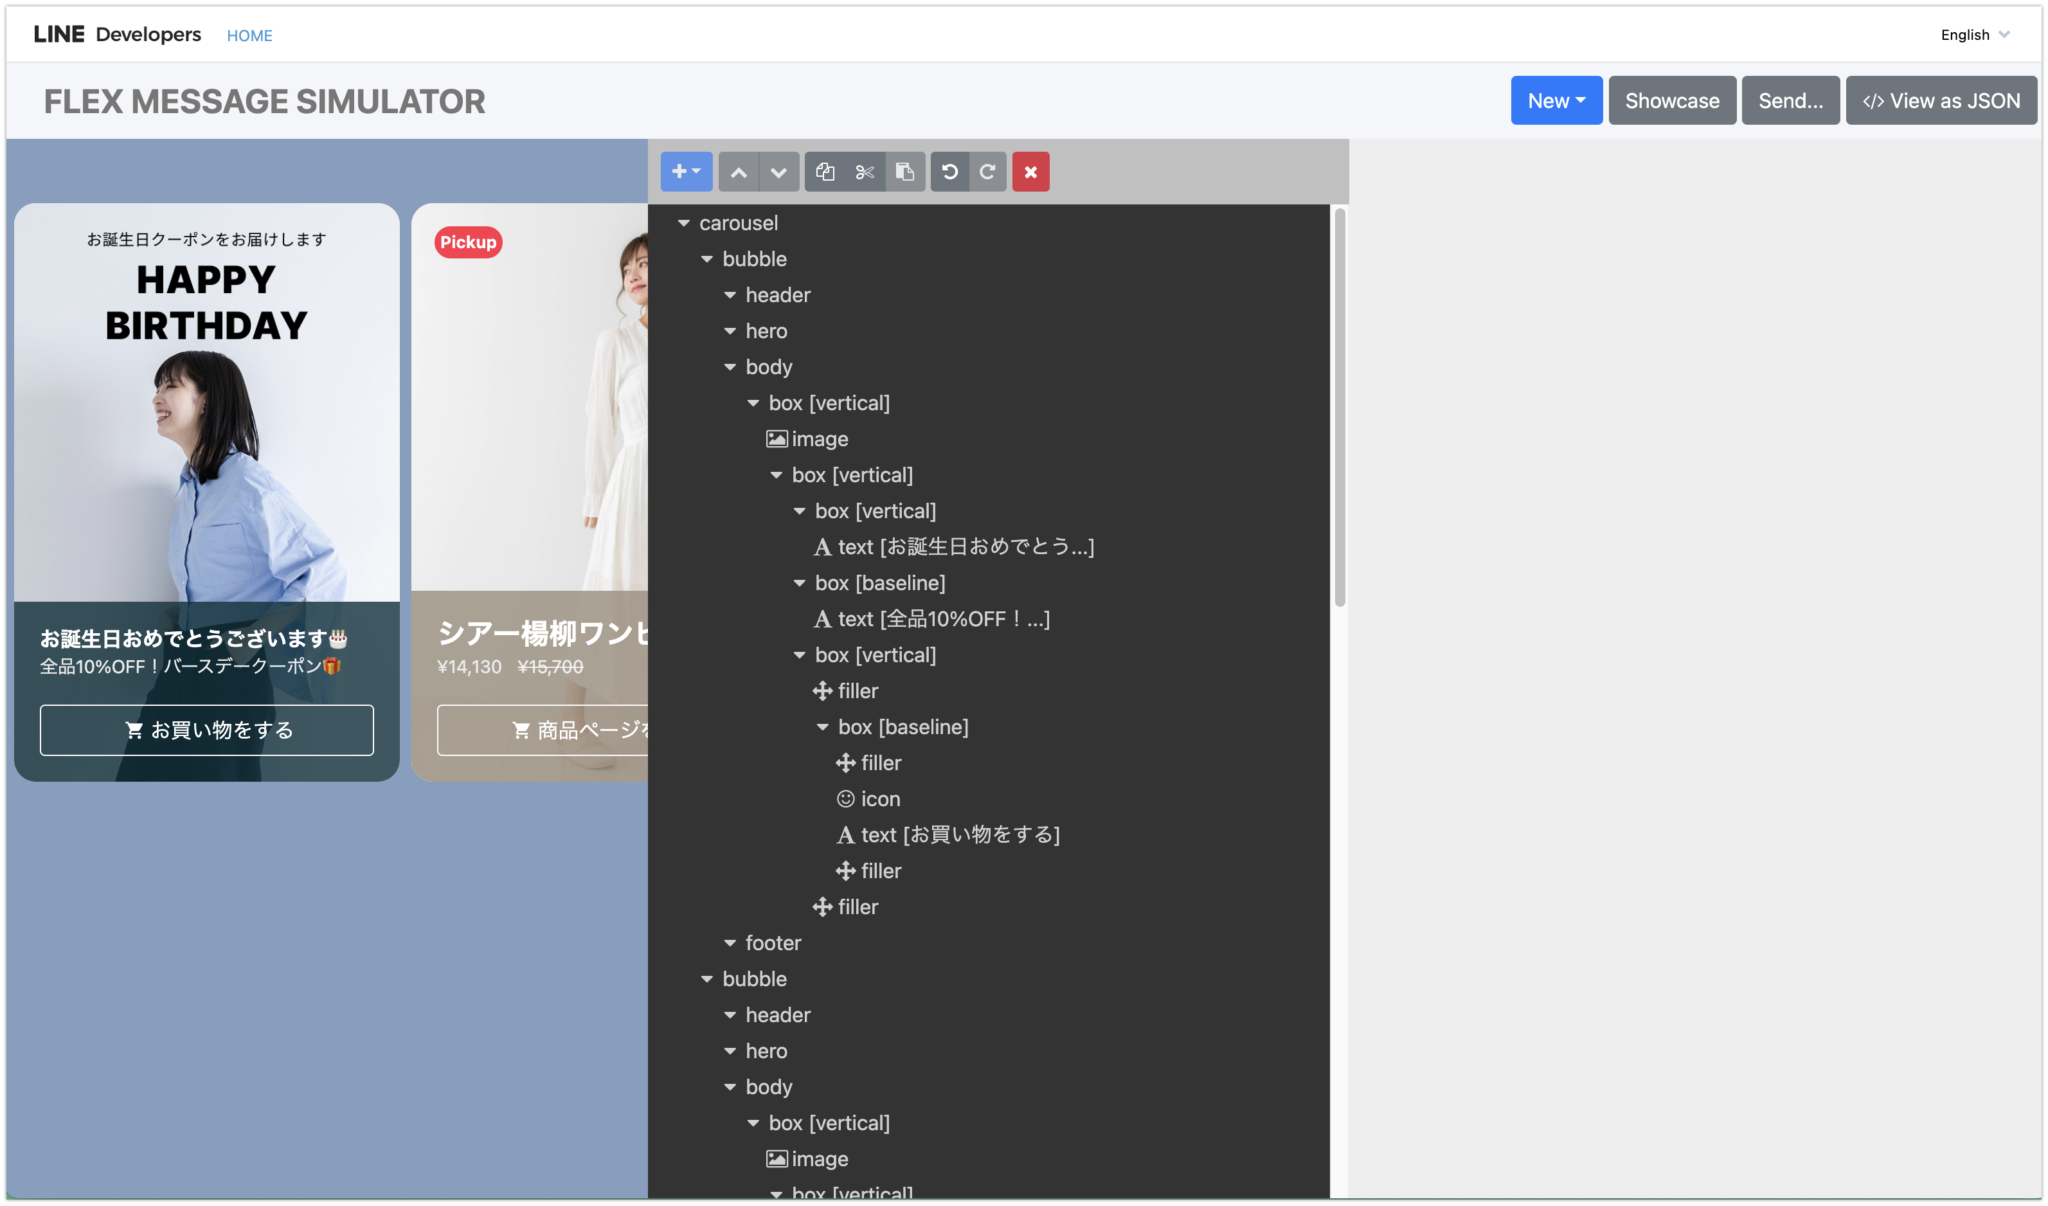Click the View as JSON button
Image resolution: width=2048 pixels, height=1206 pixels.
click(1941, 100)
